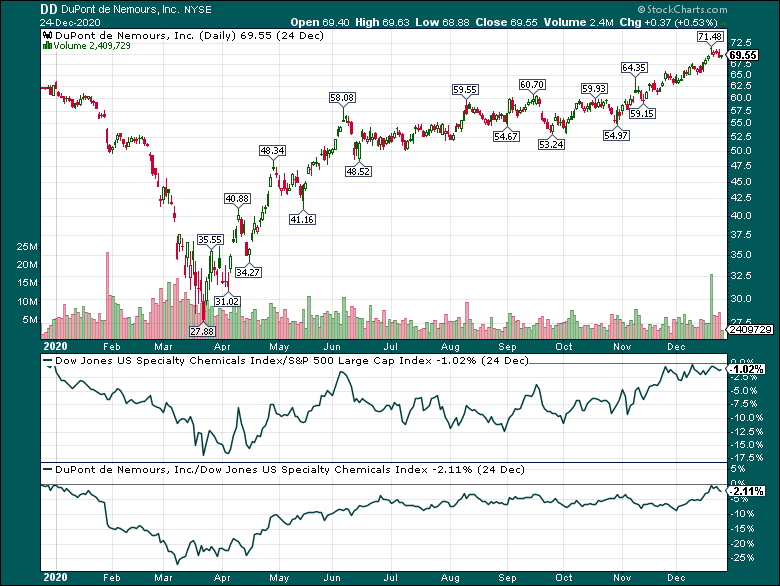This screenshot has width=780, height=586.
Task: Click the tall late-January volume spike bar
Action: pos(107,295)
